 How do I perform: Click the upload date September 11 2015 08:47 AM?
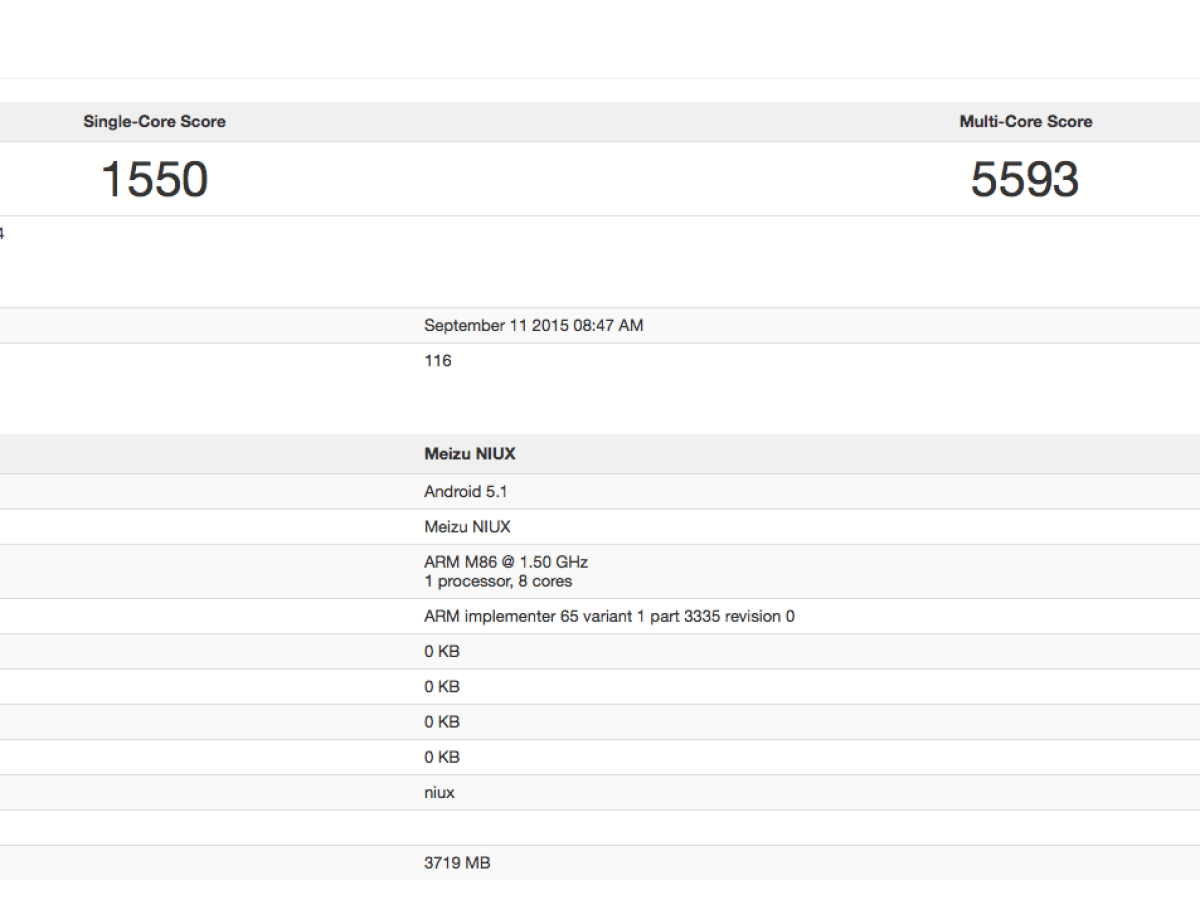pyautogui.click(x=533, y=326)
